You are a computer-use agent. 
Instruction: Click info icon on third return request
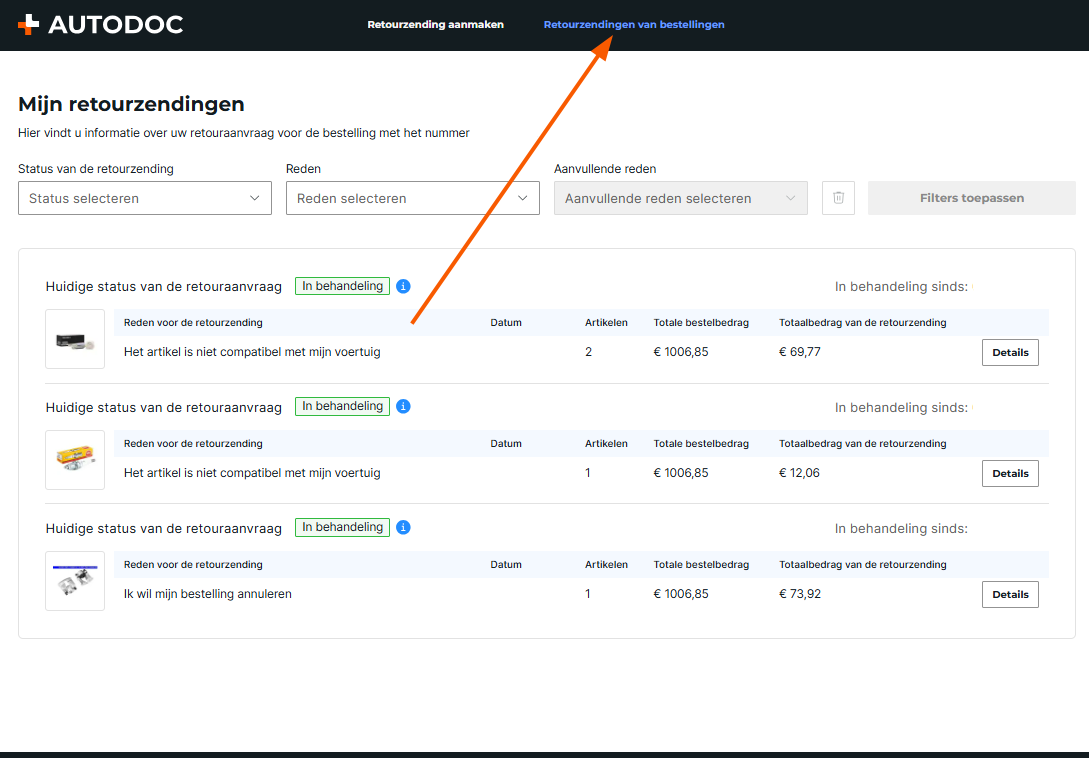(403, 527)
